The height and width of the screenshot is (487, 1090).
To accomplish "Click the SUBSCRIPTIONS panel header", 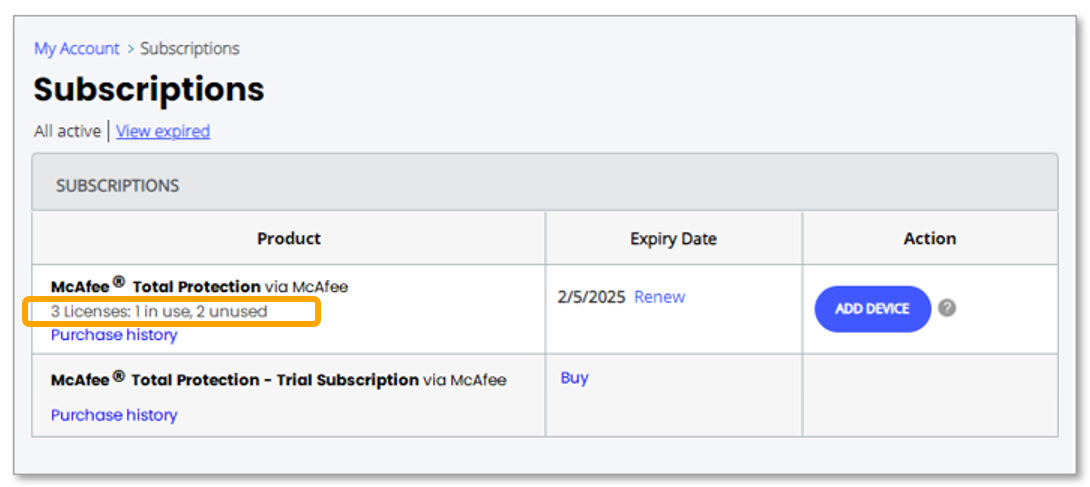I will [117, 185].
